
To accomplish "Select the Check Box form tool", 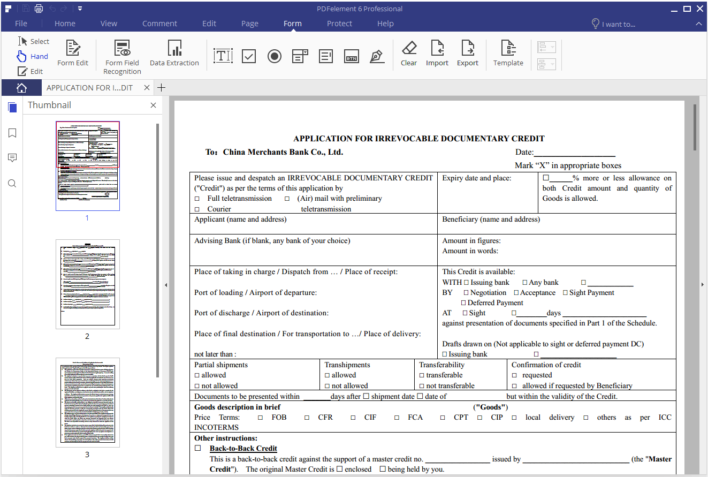I will (249, 56).
